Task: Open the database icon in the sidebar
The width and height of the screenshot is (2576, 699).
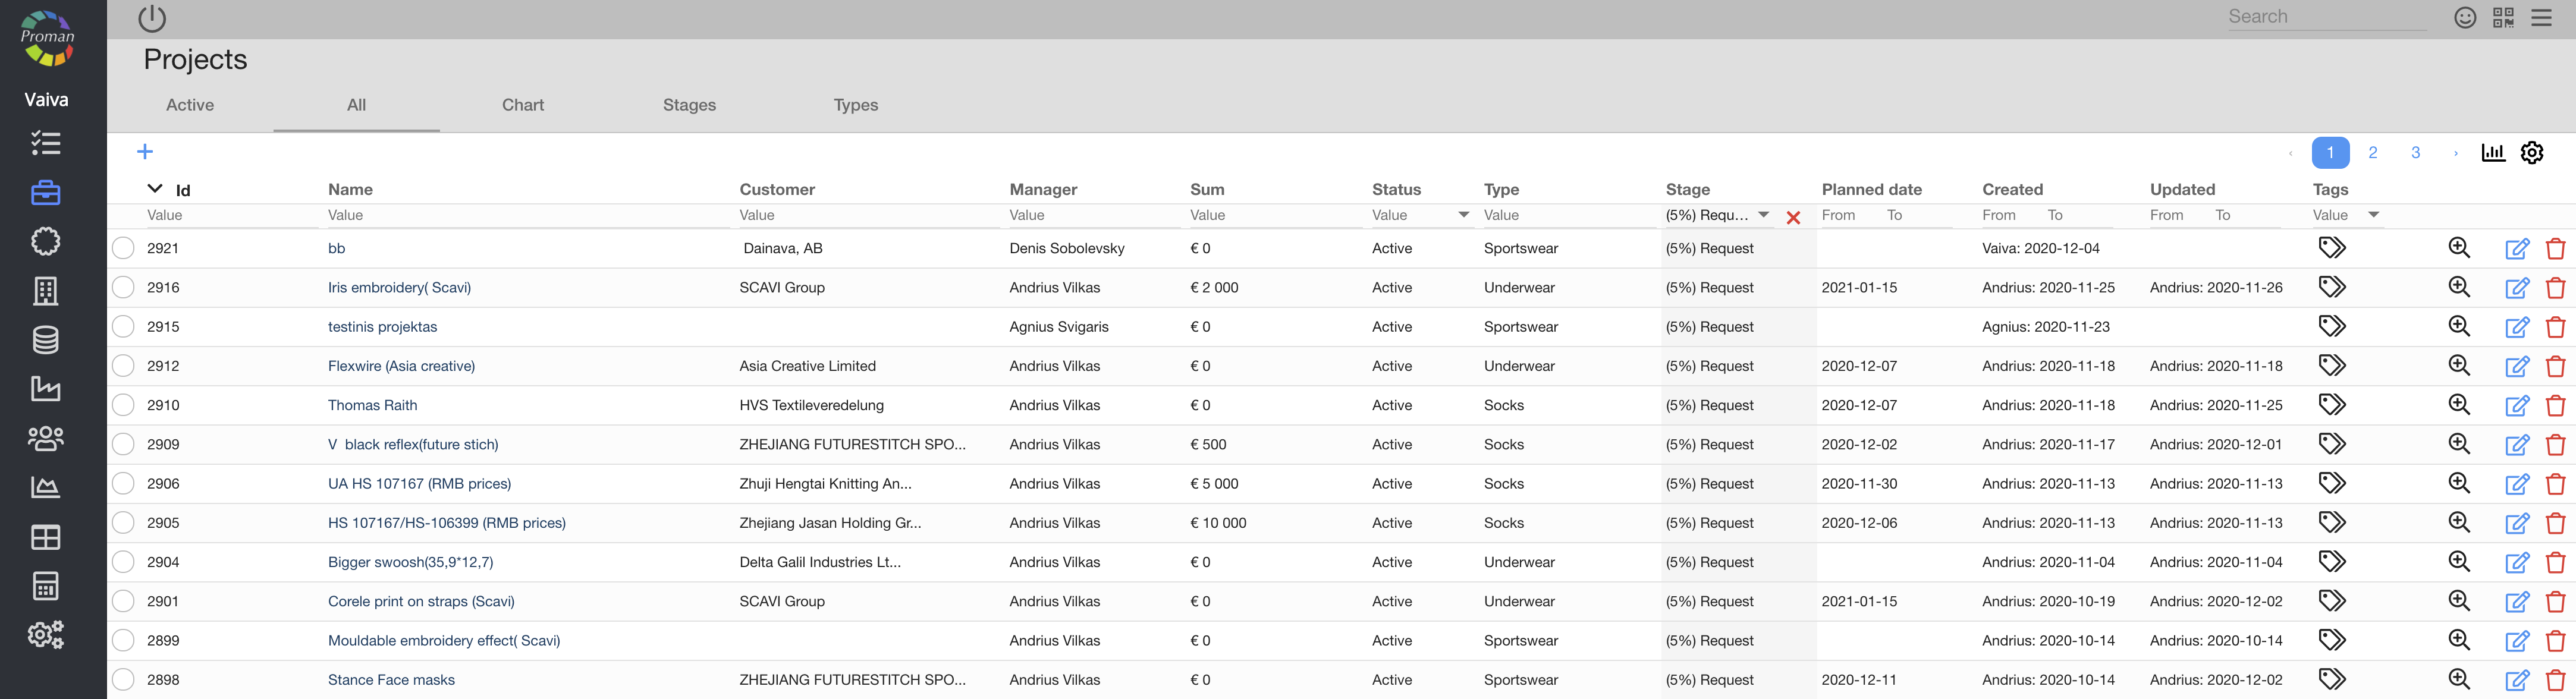Action: (46, 340)
